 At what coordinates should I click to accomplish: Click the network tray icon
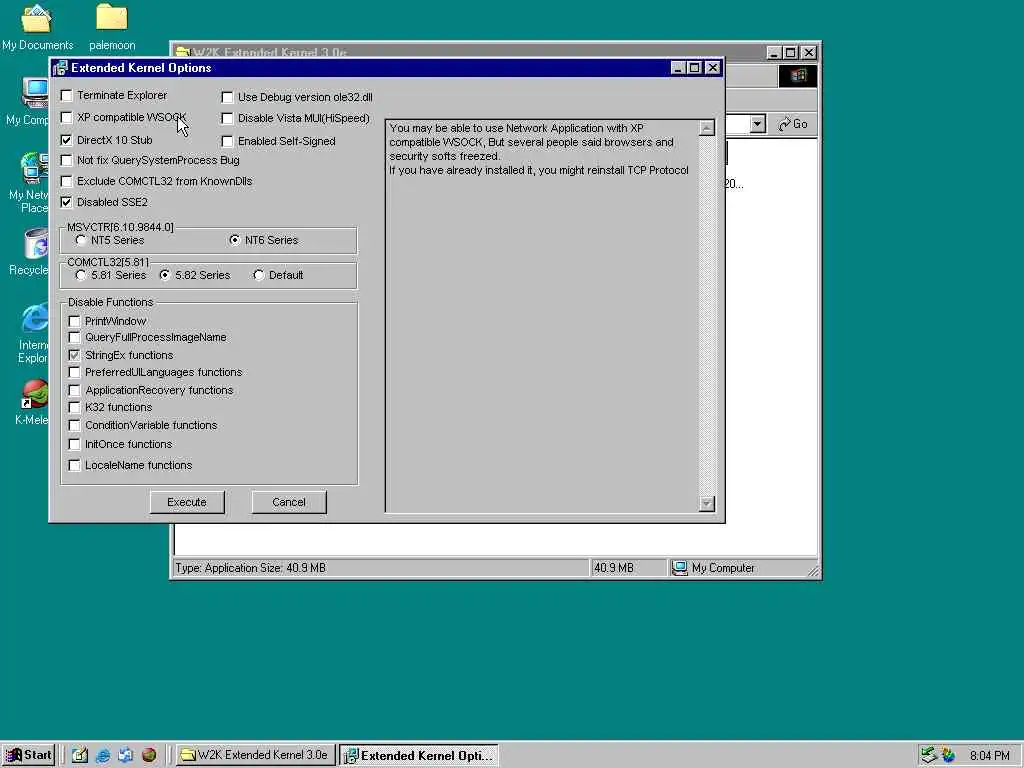tap(928, 755)
